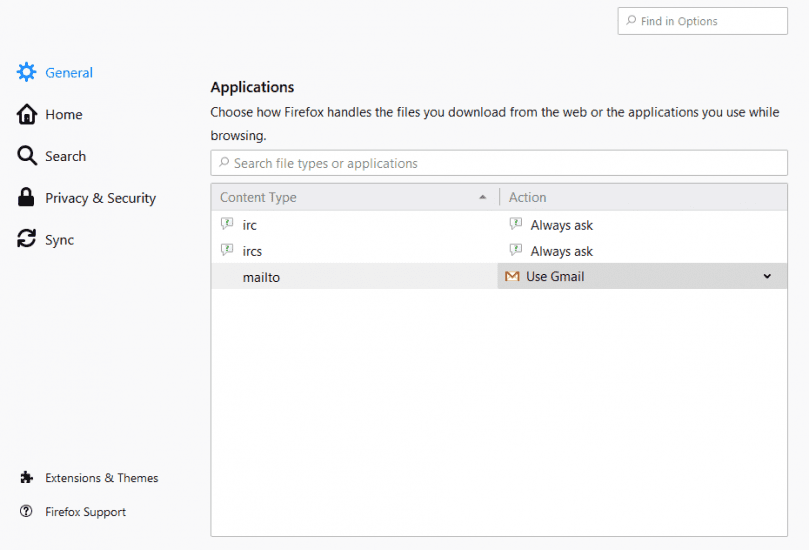809x550 pixels.
Task: Click the Firefox Support question mark icon
Action: (27, 512)
